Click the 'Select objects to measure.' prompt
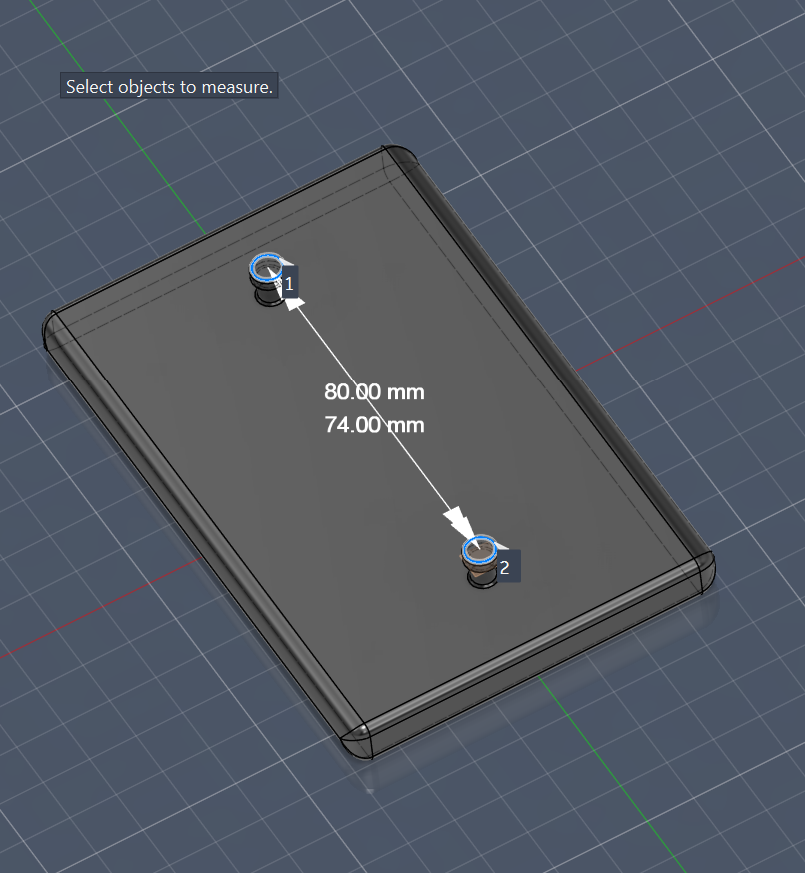Image resolution: width=805 pixels, height=873 pixels. click(x=169, y=86)
